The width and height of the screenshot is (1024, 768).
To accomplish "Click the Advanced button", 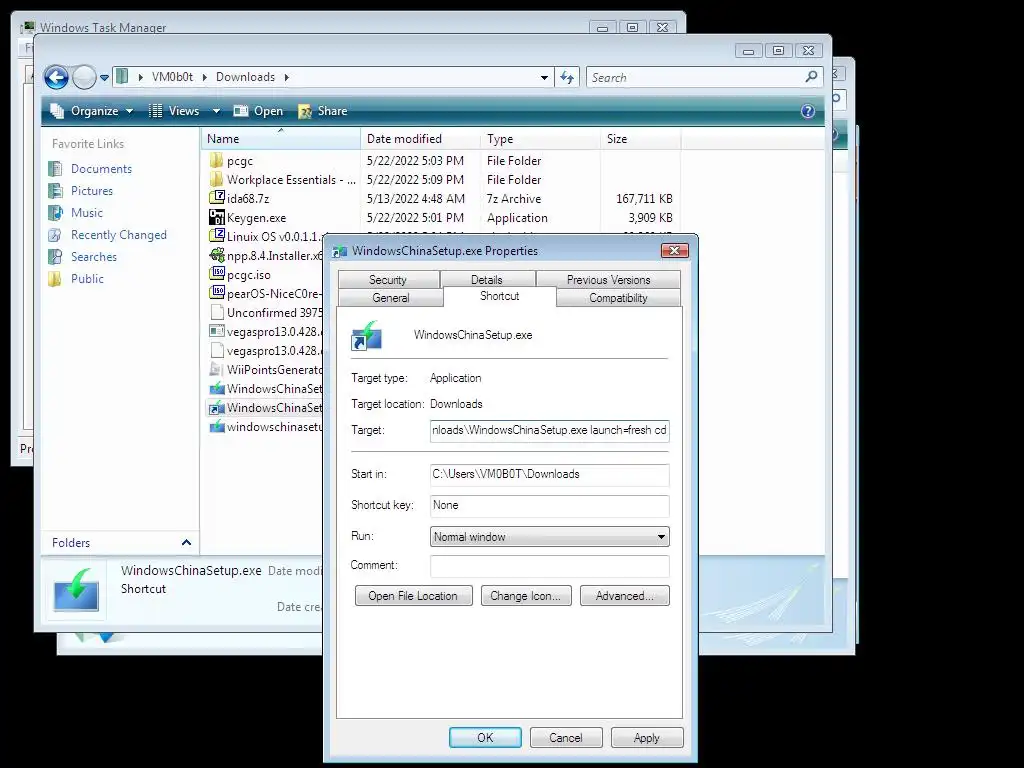I will click(x=625, y=596).
